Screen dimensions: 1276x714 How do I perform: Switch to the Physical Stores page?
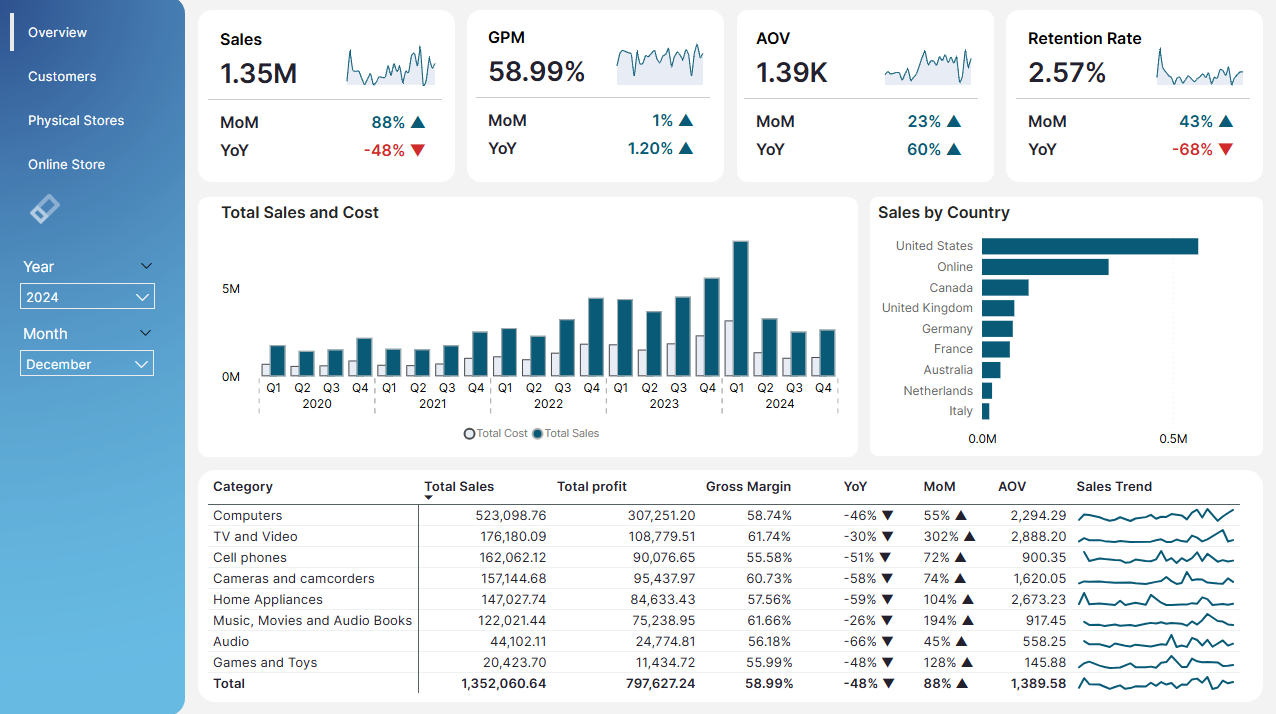tap(76, 120)
